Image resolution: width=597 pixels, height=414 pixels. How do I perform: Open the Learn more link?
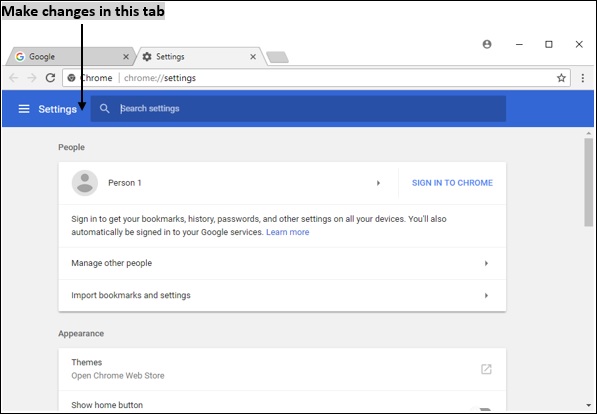click(287, 232)
